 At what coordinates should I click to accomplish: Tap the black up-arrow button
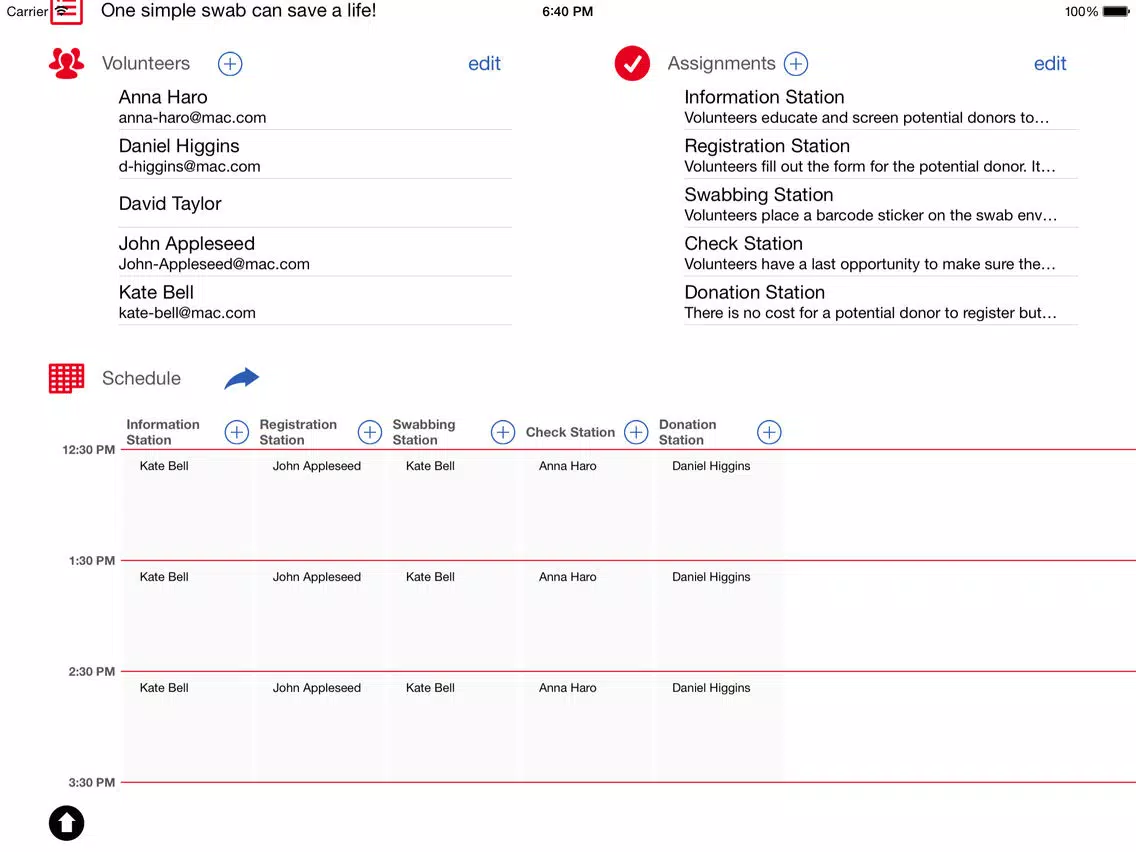[66, 823]
